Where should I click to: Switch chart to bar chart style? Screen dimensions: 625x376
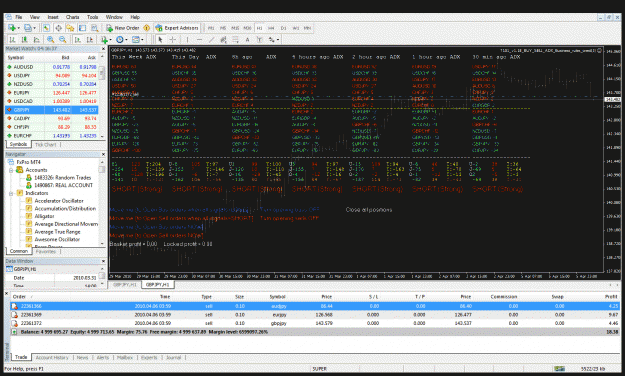(x=12, y=39)
